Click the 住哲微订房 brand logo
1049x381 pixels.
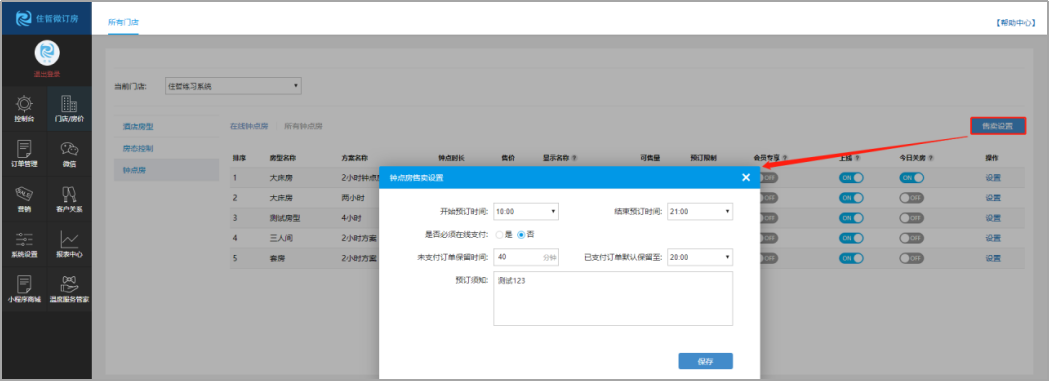pyautogui.click(x=46, y=18)
